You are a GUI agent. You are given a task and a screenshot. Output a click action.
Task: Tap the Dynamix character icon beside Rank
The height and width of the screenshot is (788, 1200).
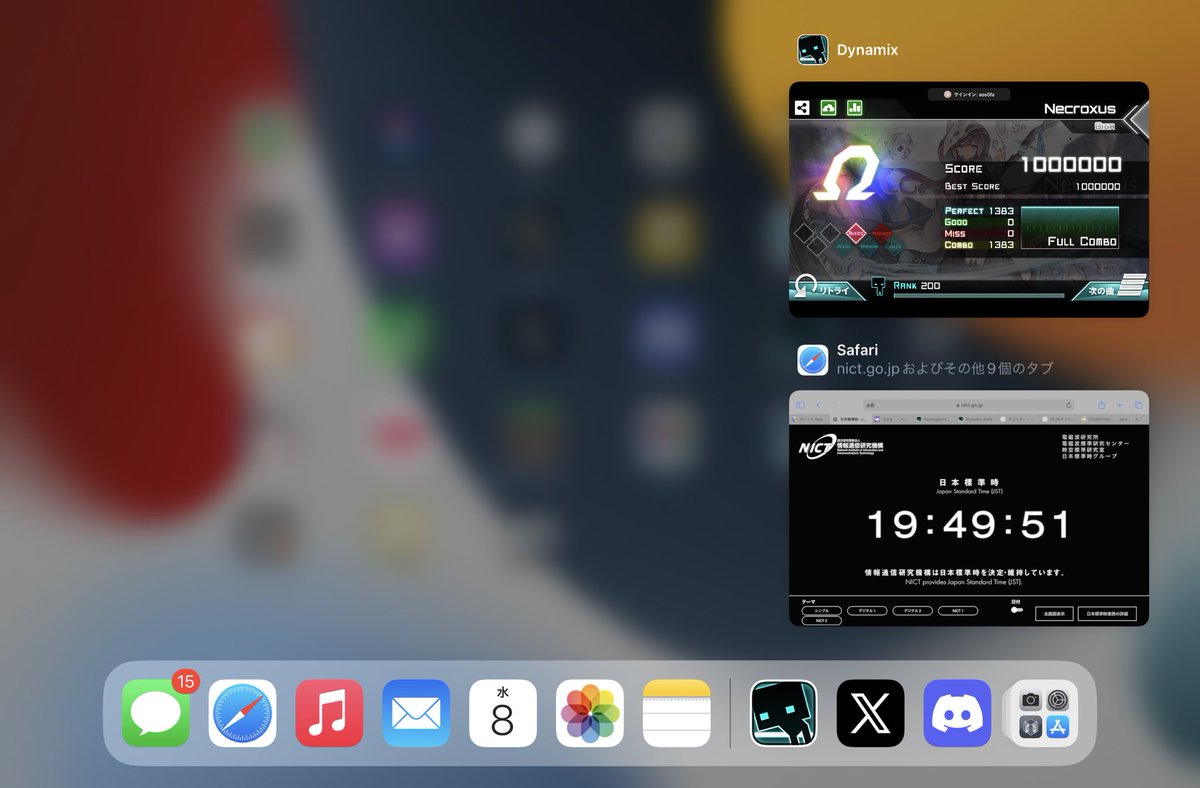click(x=879, y=287)
